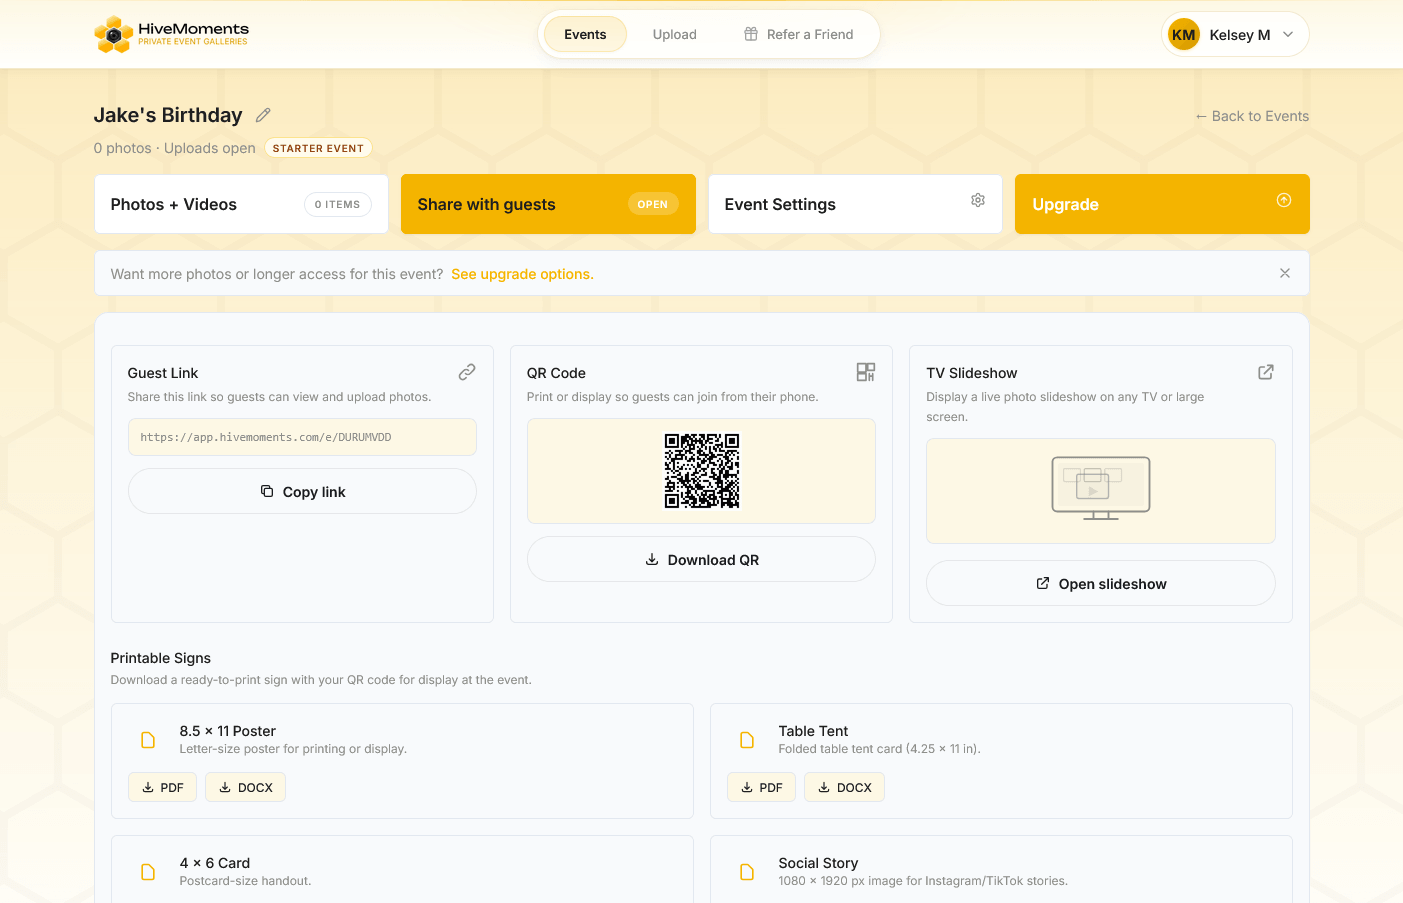This screenshot has height=903, width=1403.
Task: Click the 4 × 6 Card file icon
Action: point(148,872)
